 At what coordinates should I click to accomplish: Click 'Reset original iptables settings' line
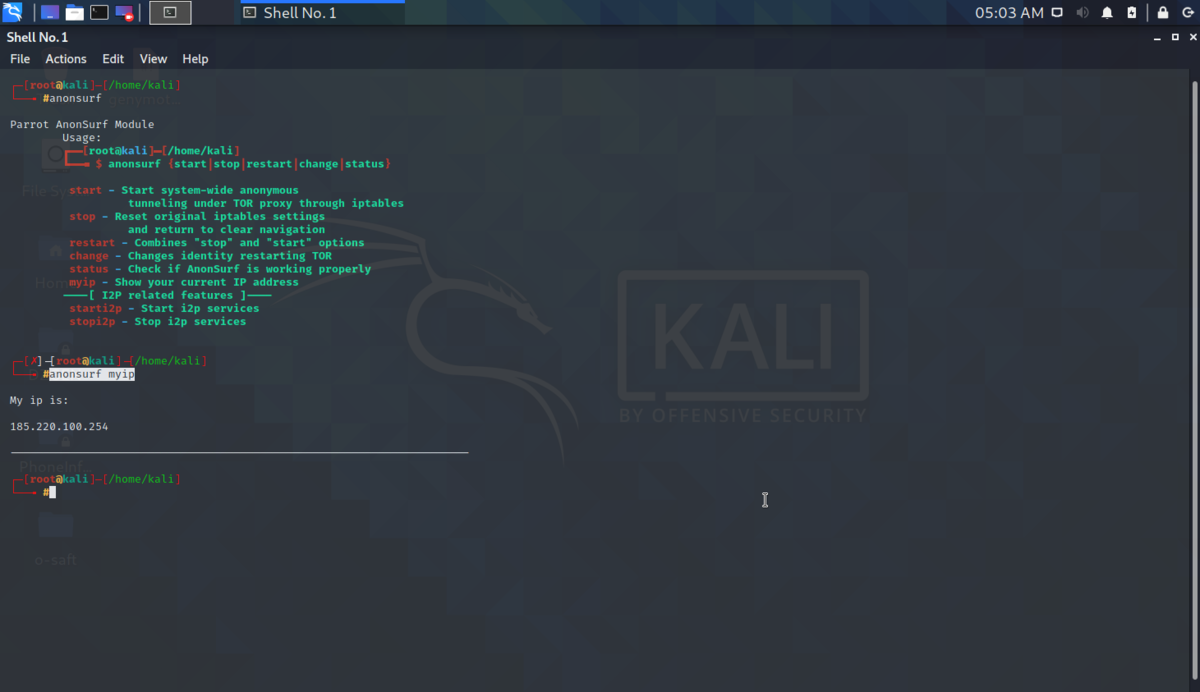(x=220, y=216)
